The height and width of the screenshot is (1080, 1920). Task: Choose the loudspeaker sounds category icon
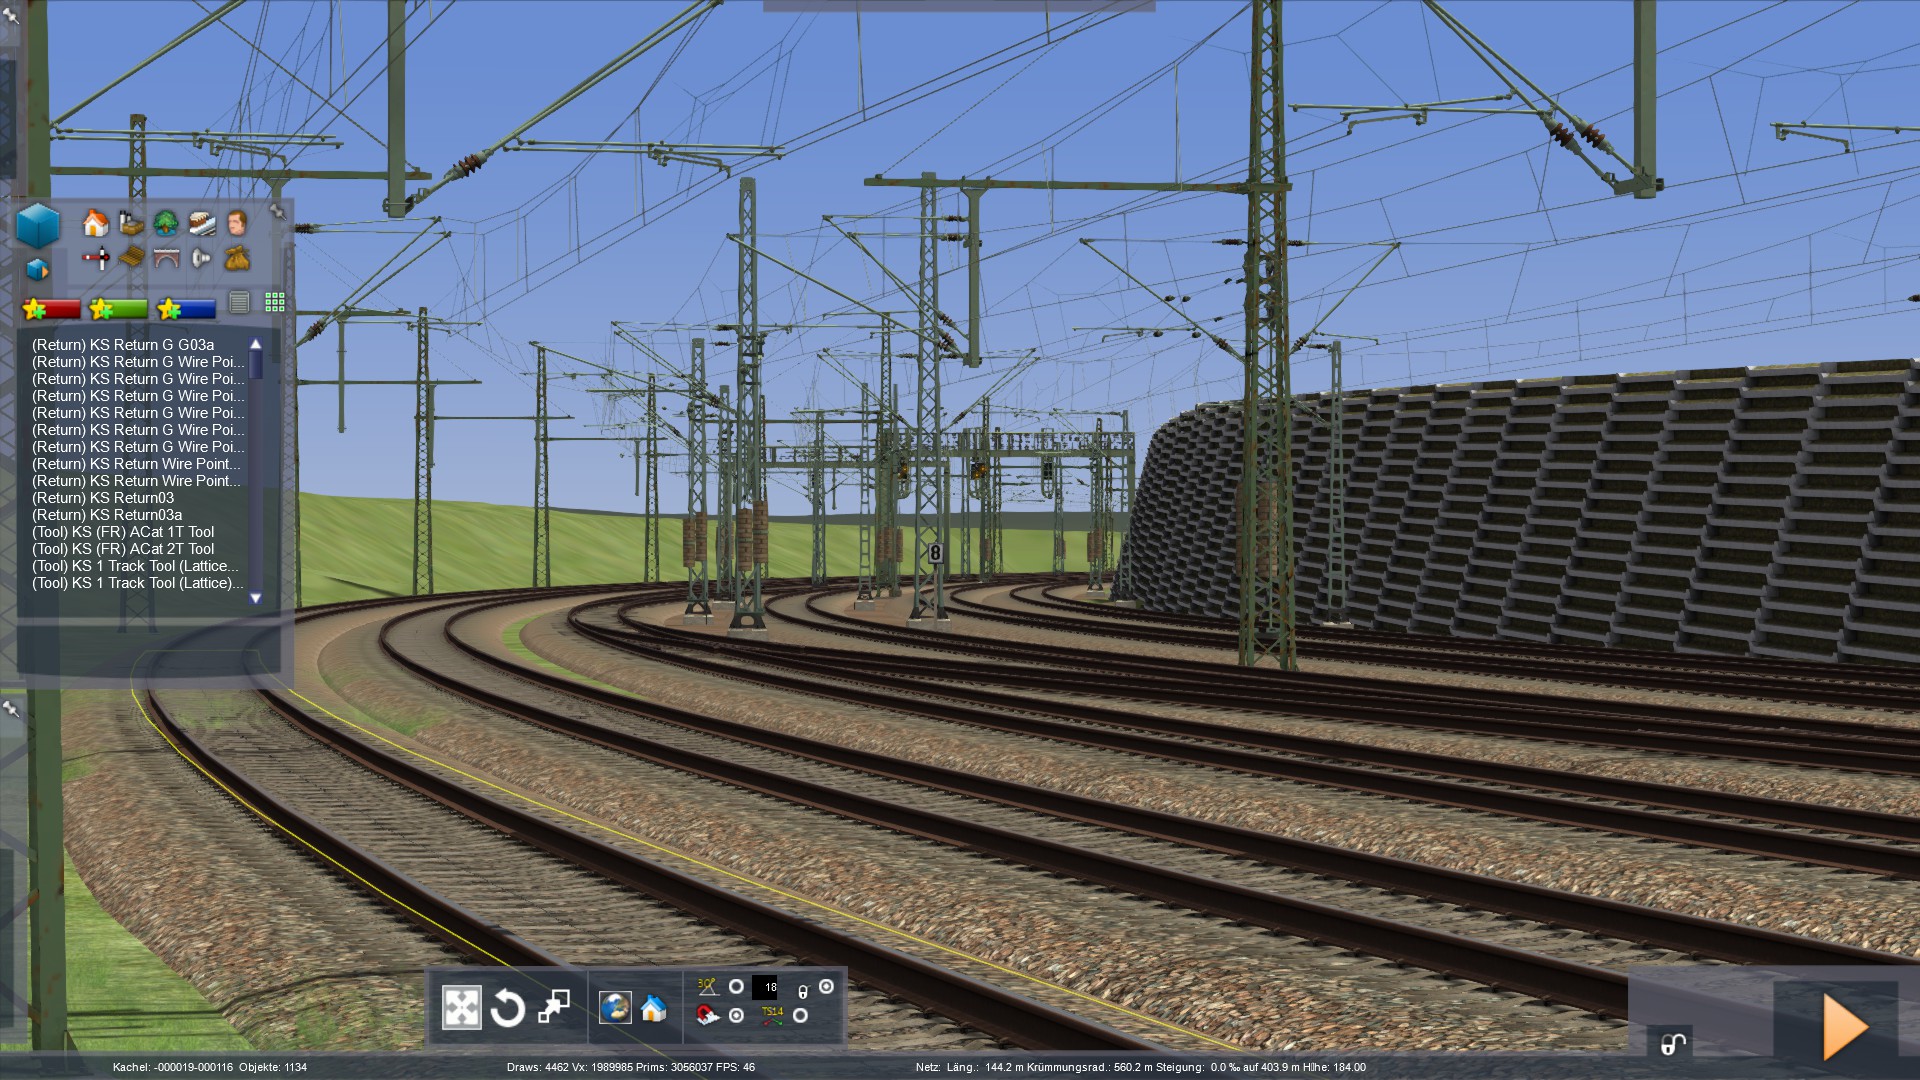201,259
